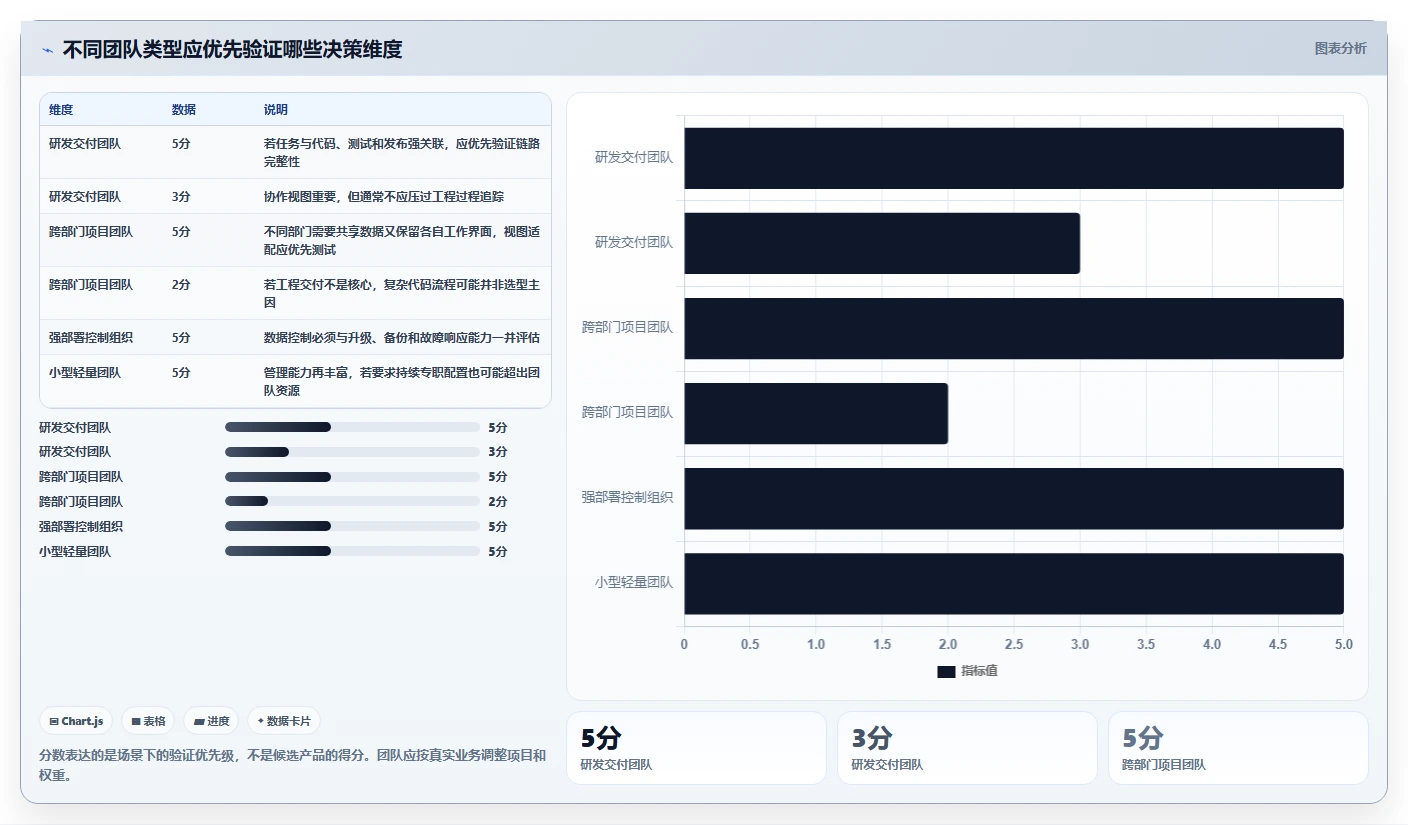This screenshot has height=825, width=1408.
Task: Select the 表格 chip
Action: [x=148, y=721]
